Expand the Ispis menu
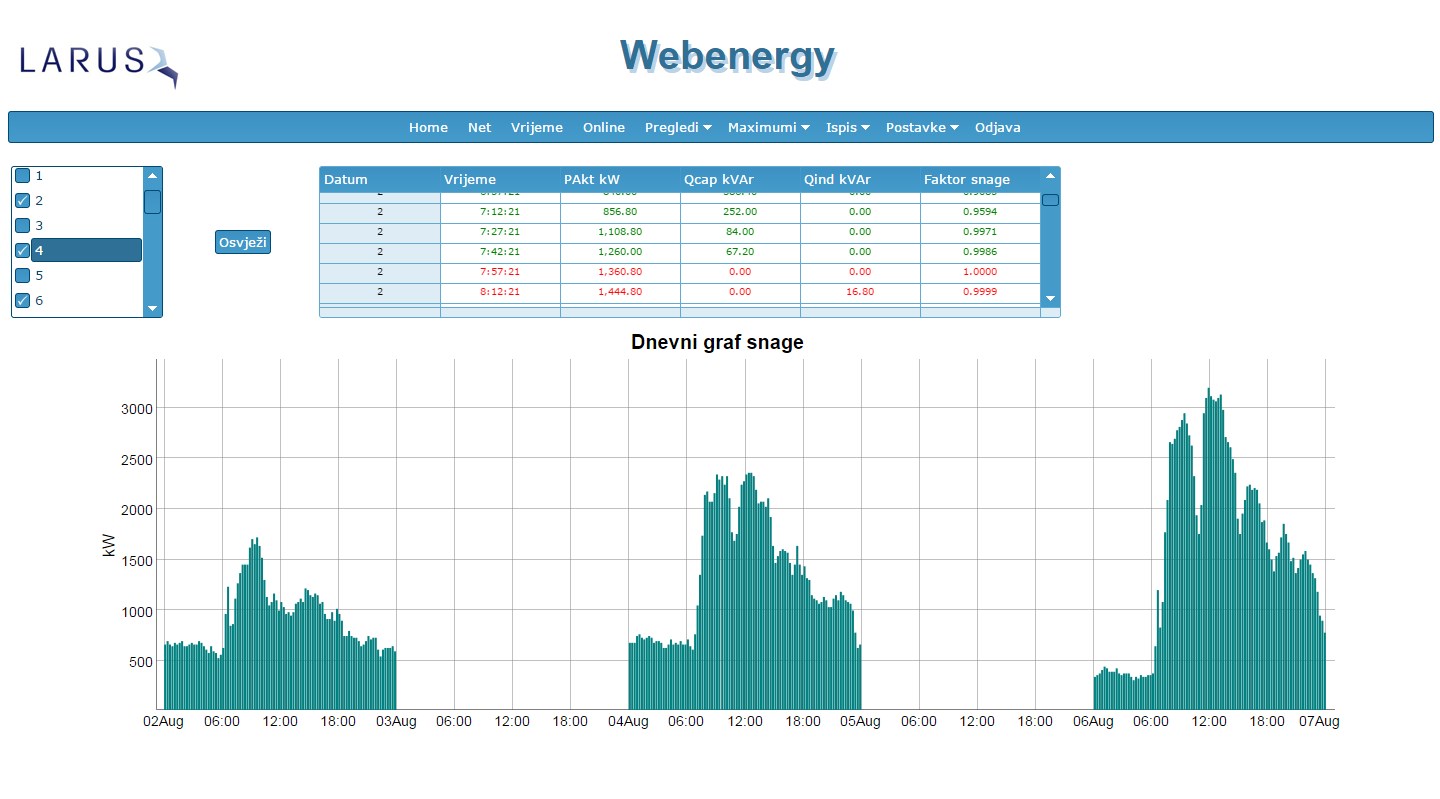The height and width of the screenshot is (799, 1440). click(x=847, y=128)
